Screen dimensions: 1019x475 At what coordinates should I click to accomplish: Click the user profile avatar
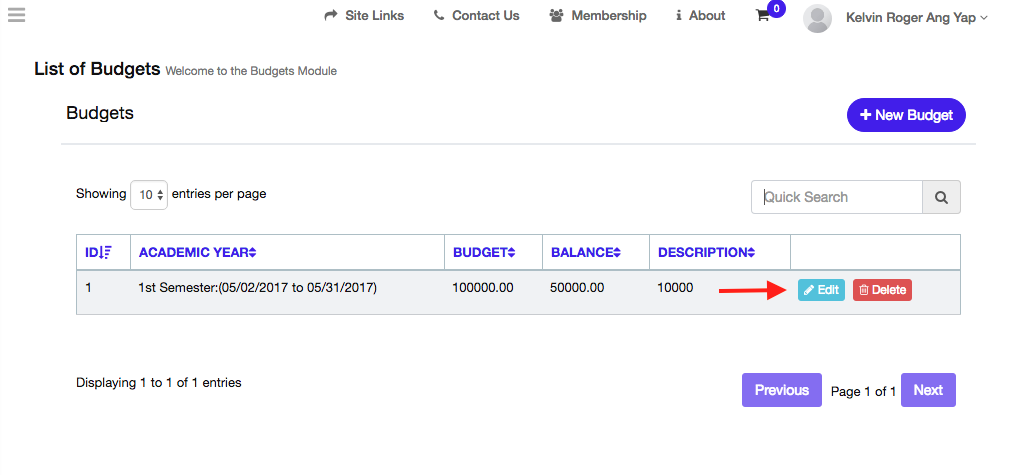[x=817, y=18]
